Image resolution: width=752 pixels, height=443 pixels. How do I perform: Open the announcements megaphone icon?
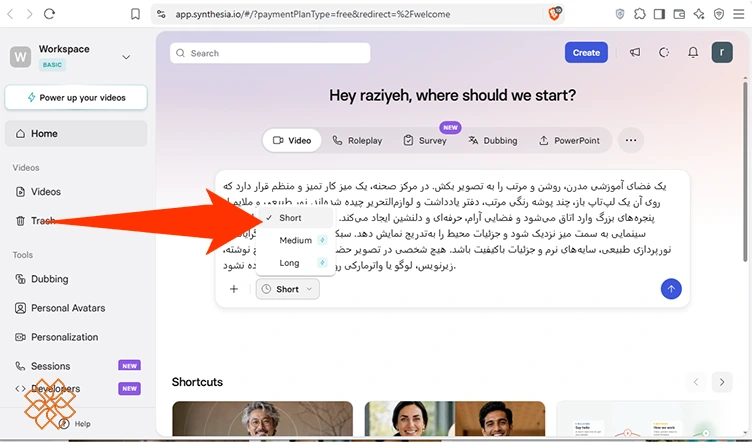(635, 52)
